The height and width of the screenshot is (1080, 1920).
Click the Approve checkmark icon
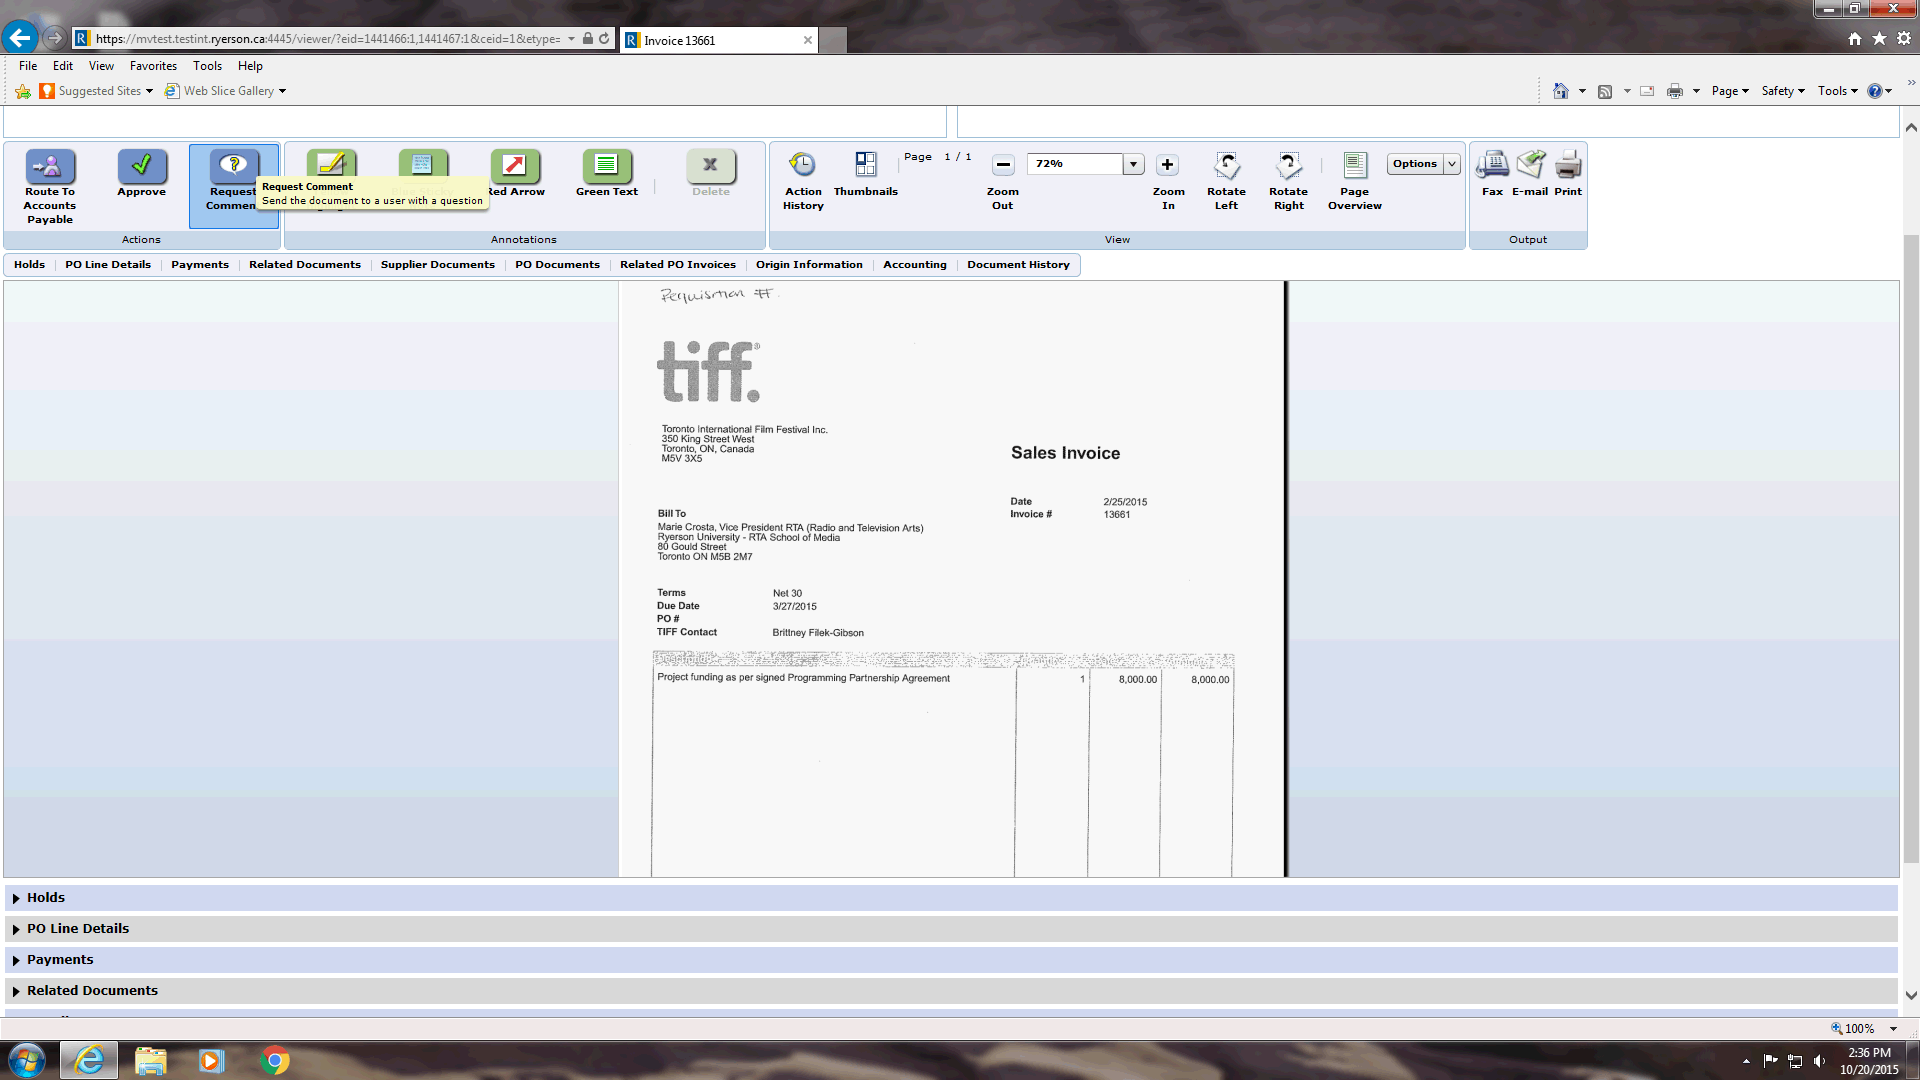(142, 166)
